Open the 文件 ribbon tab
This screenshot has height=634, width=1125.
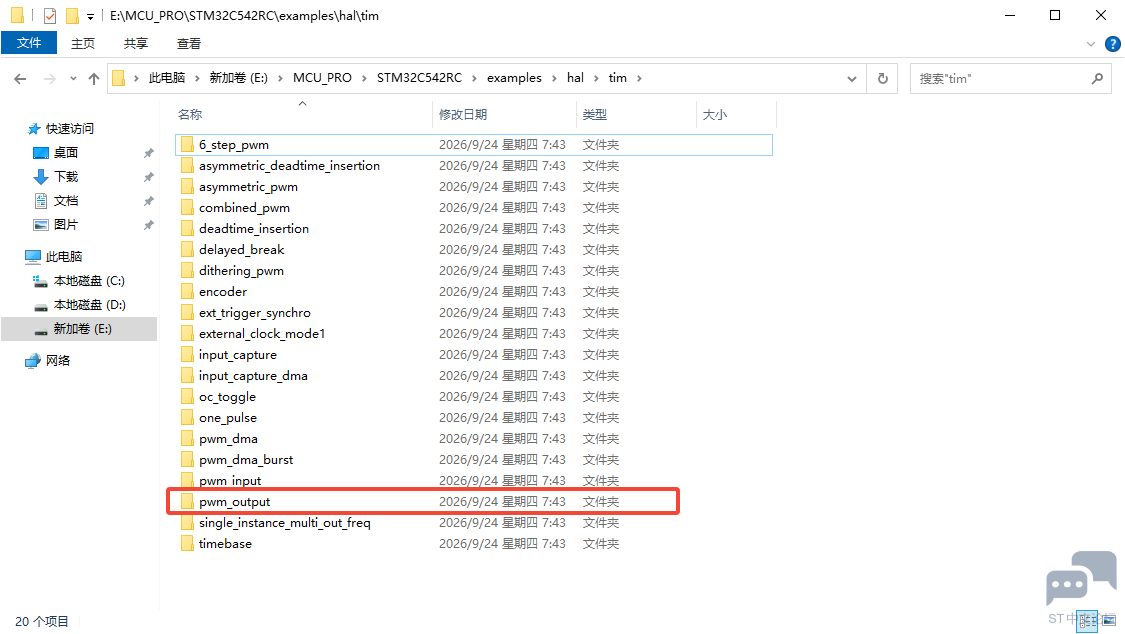[29, 43]
